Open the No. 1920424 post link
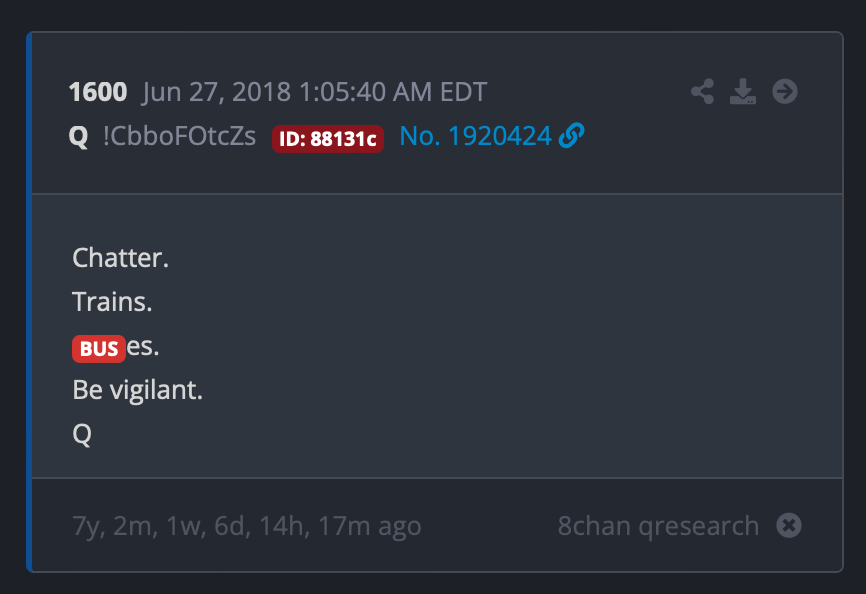The width and height of the screenshot is (866, 594). pyautogui.click(x=475, y=136)
